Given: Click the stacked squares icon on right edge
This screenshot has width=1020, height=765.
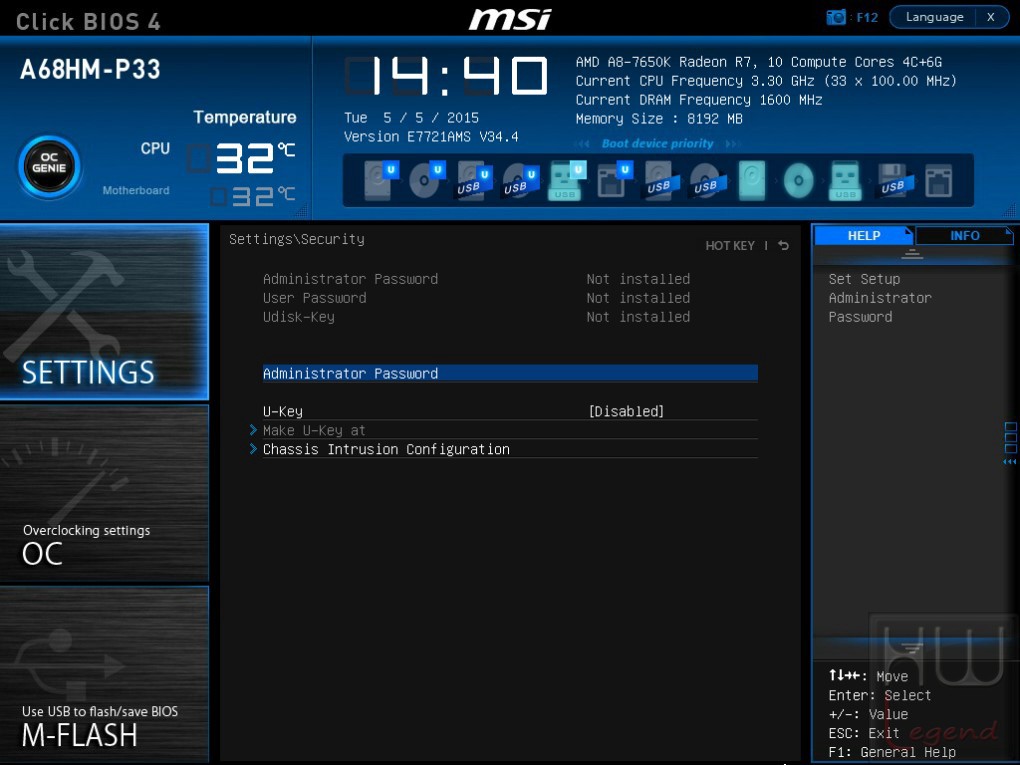Looking at the screenshot, I should 1010,438.
